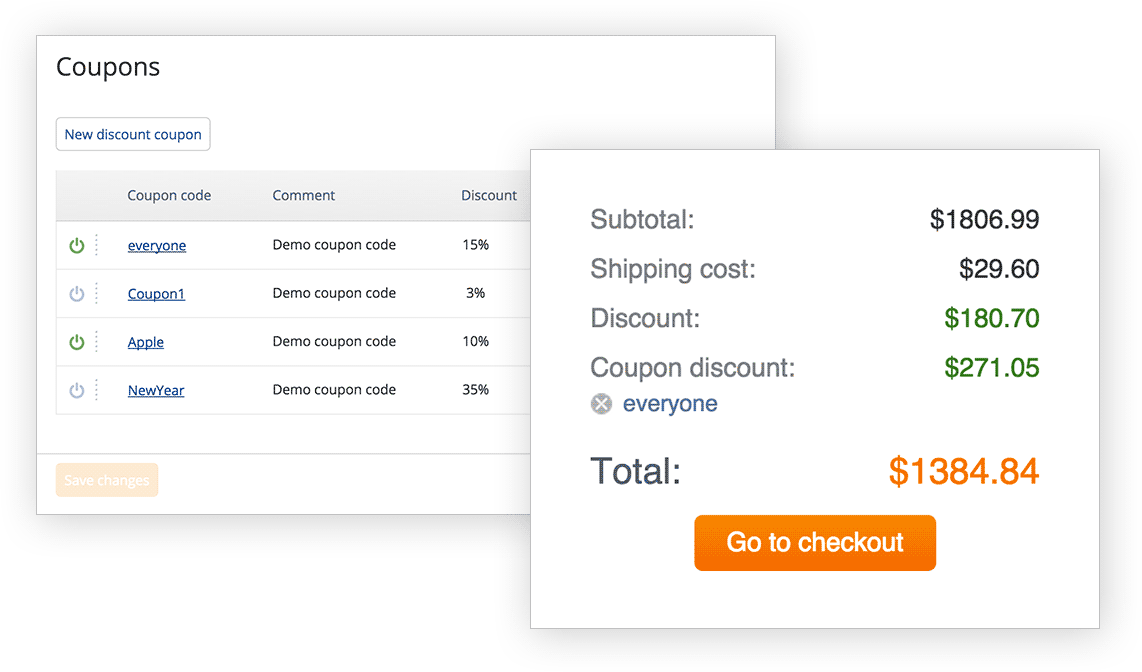The height and width of the screenshot is (672, 1142).
Task: Click the applied everyone coupon name in cart
Action: pos(670,404)
